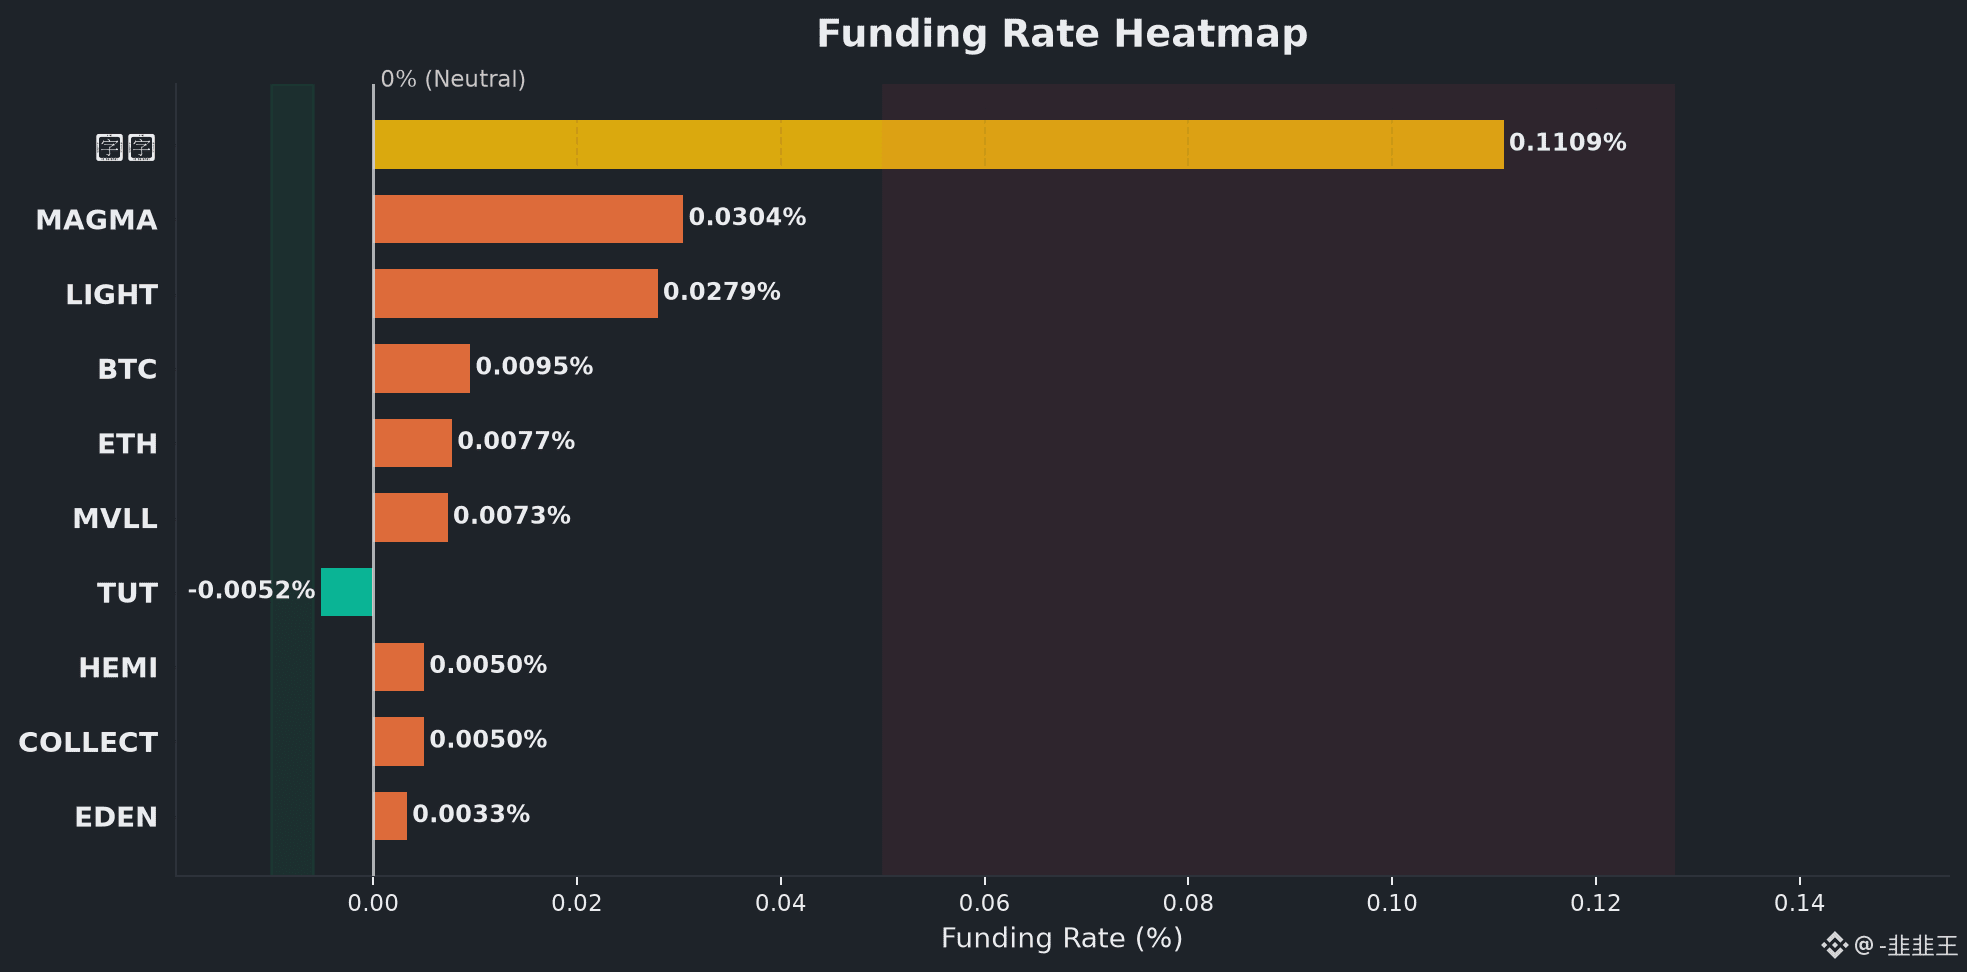Click the orange COLLECT bar
Image resolution: width=1967 pixels, height=972 pixels.
click(399, 741)
